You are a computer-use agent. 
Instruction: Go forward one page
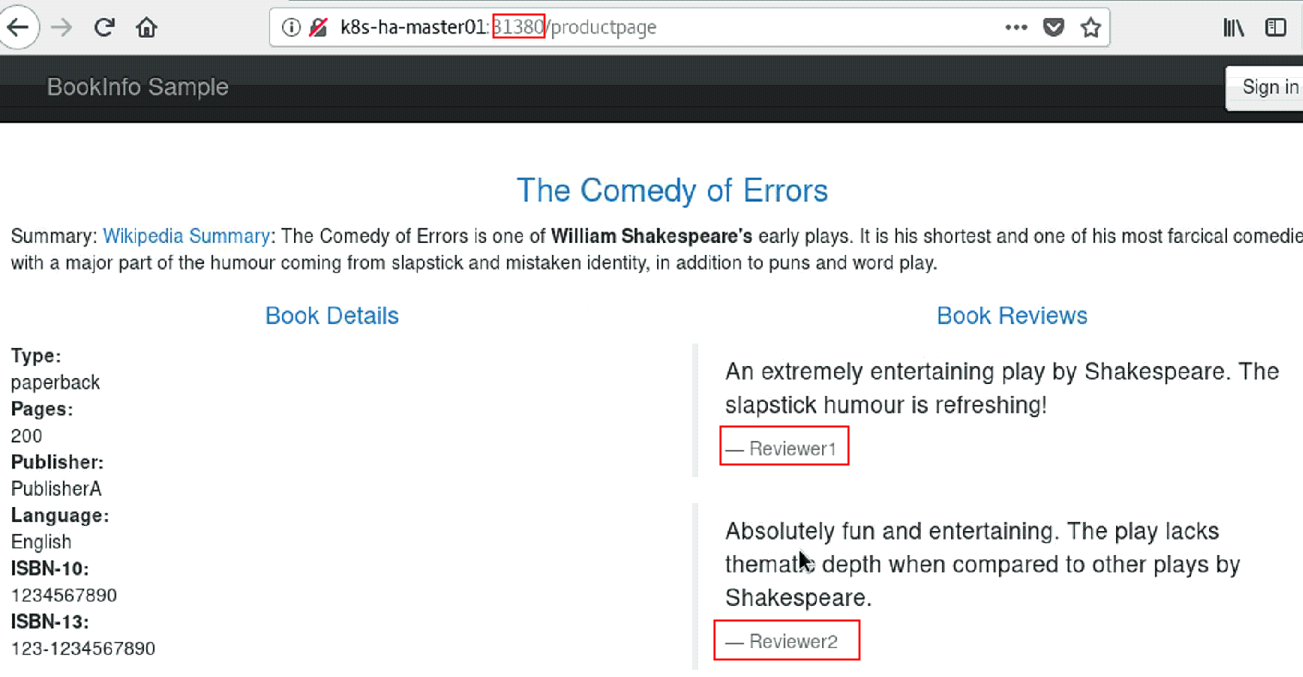(62, 27)
